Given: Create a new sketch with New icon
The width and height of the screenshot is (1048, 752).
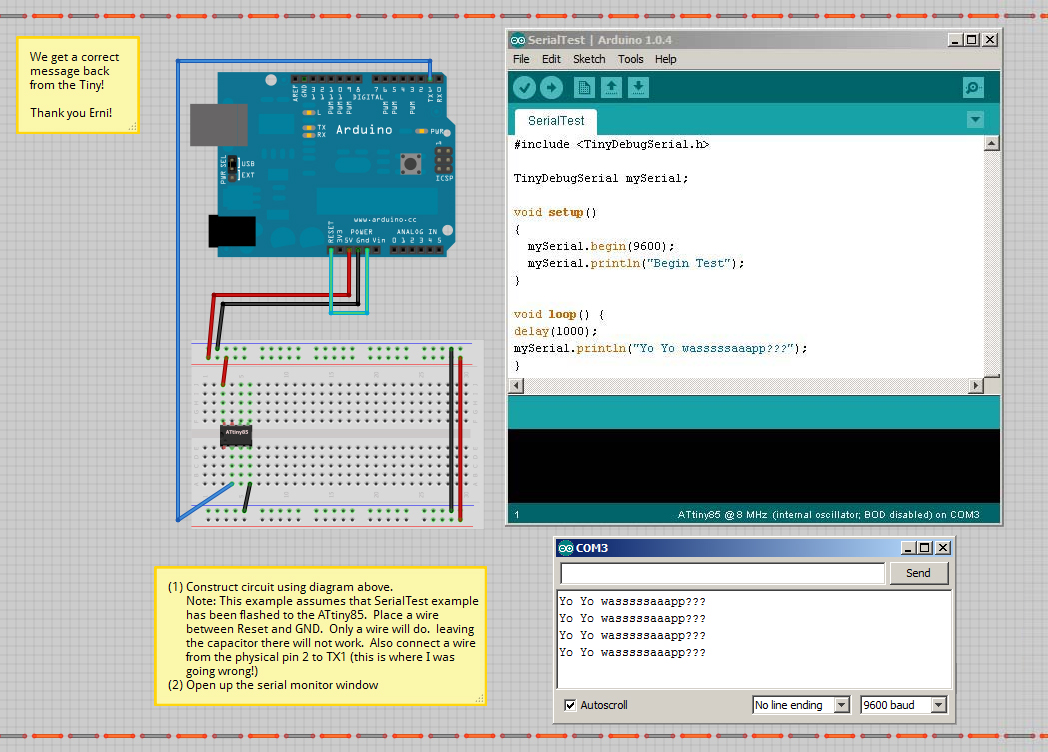Looking at the screenshot, I should [584, 88].
